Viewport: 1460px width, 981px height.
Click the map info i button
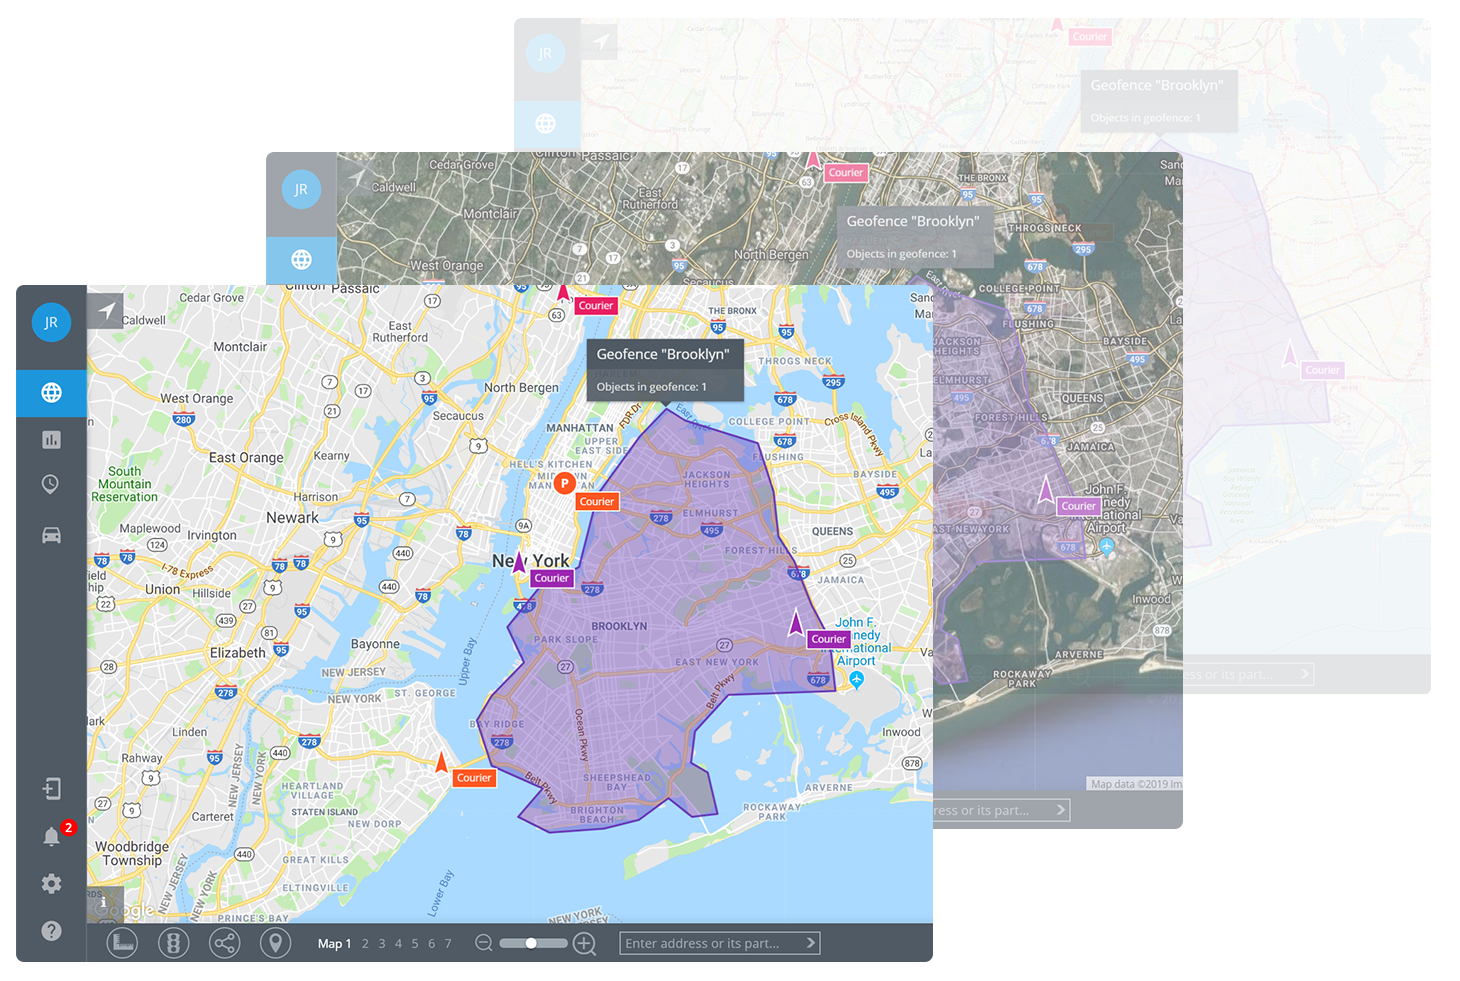tap(103, 902)
